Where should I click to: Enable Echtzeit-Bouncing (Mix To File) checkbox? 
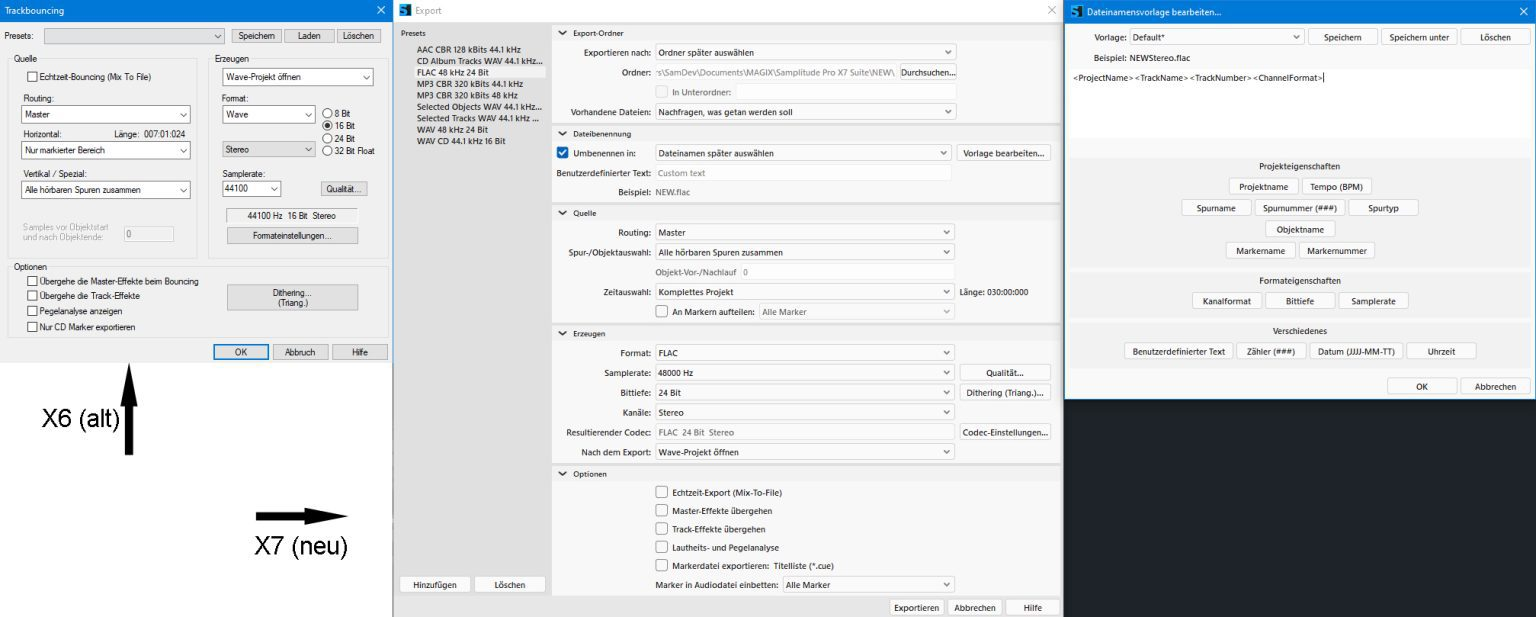(x=33, y=77)
